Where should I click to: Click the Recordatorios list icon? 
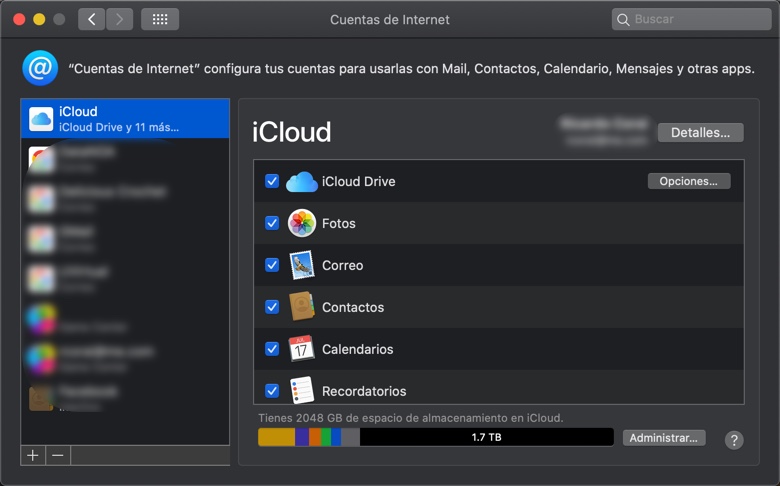pos(301,390)
